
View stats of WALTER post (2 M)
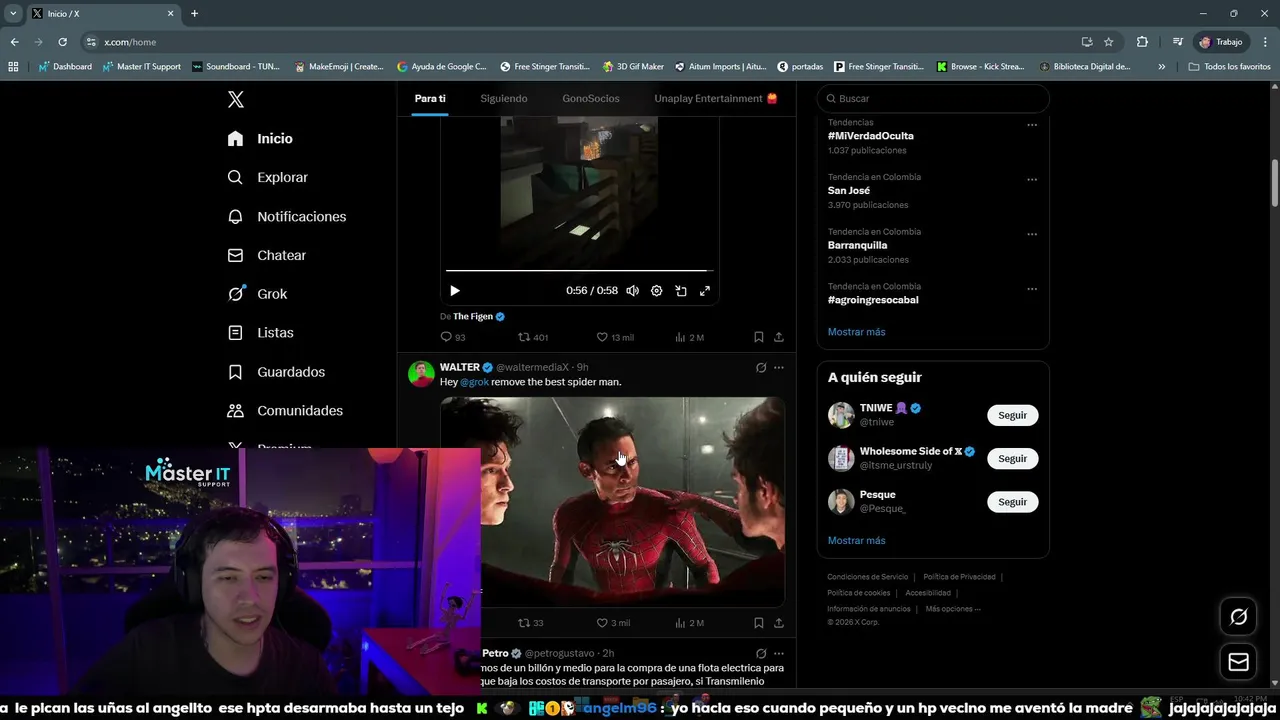(690, 623)
